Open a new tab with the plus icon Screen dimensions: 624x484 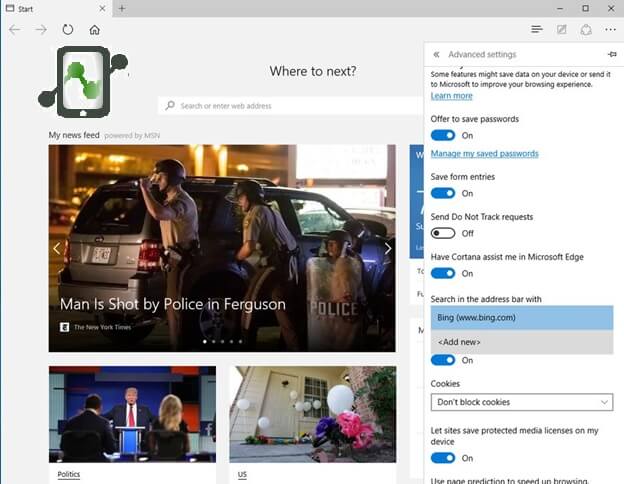coord(122,8)
